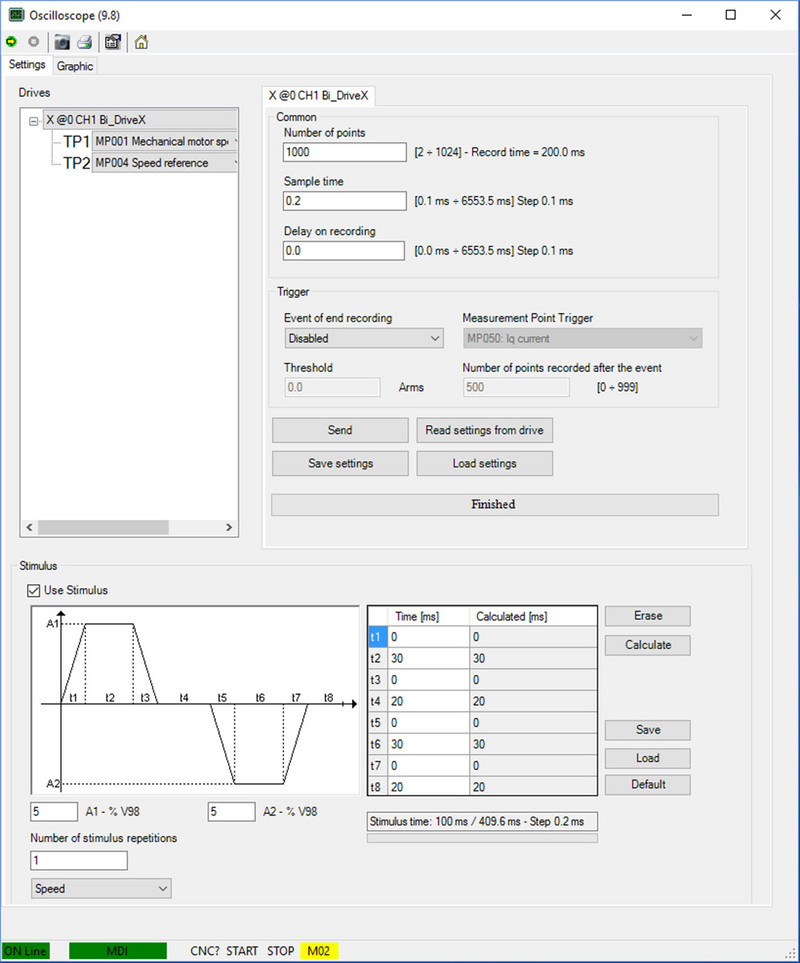800x963 pixels.
Task: Click the gray stop icon
Action: point(33,42)
